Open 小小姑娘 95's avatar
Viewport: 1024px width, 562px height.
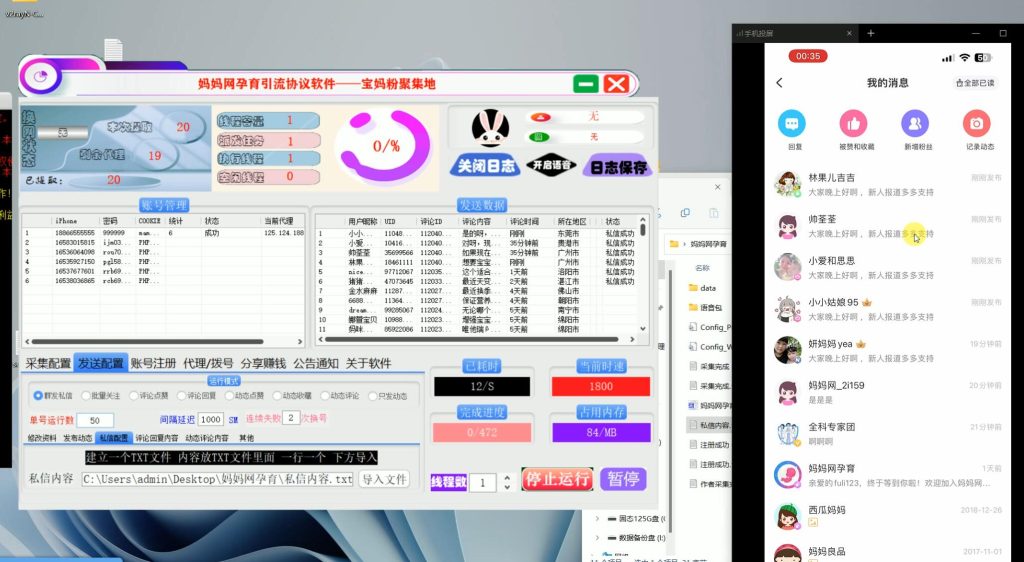(x=788, y=309)
